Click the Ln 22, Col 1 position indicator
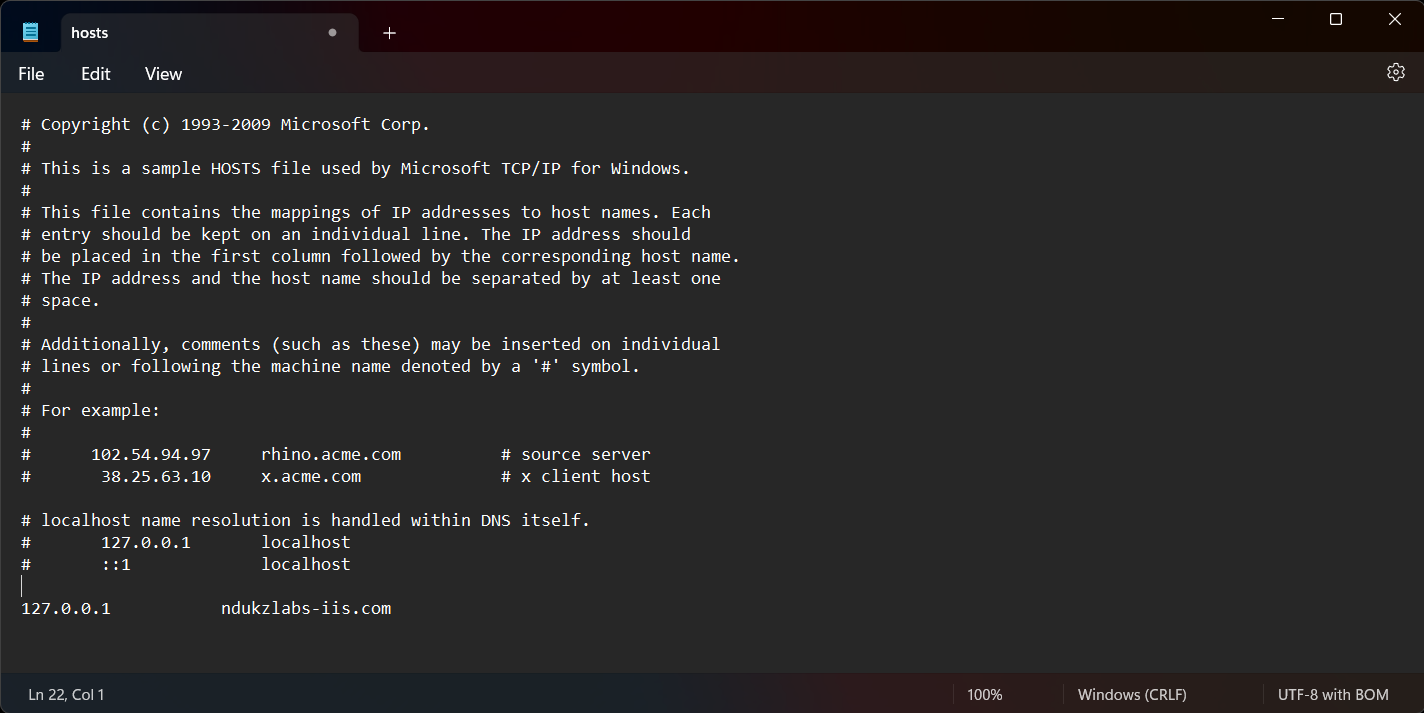 coord(66,694)
